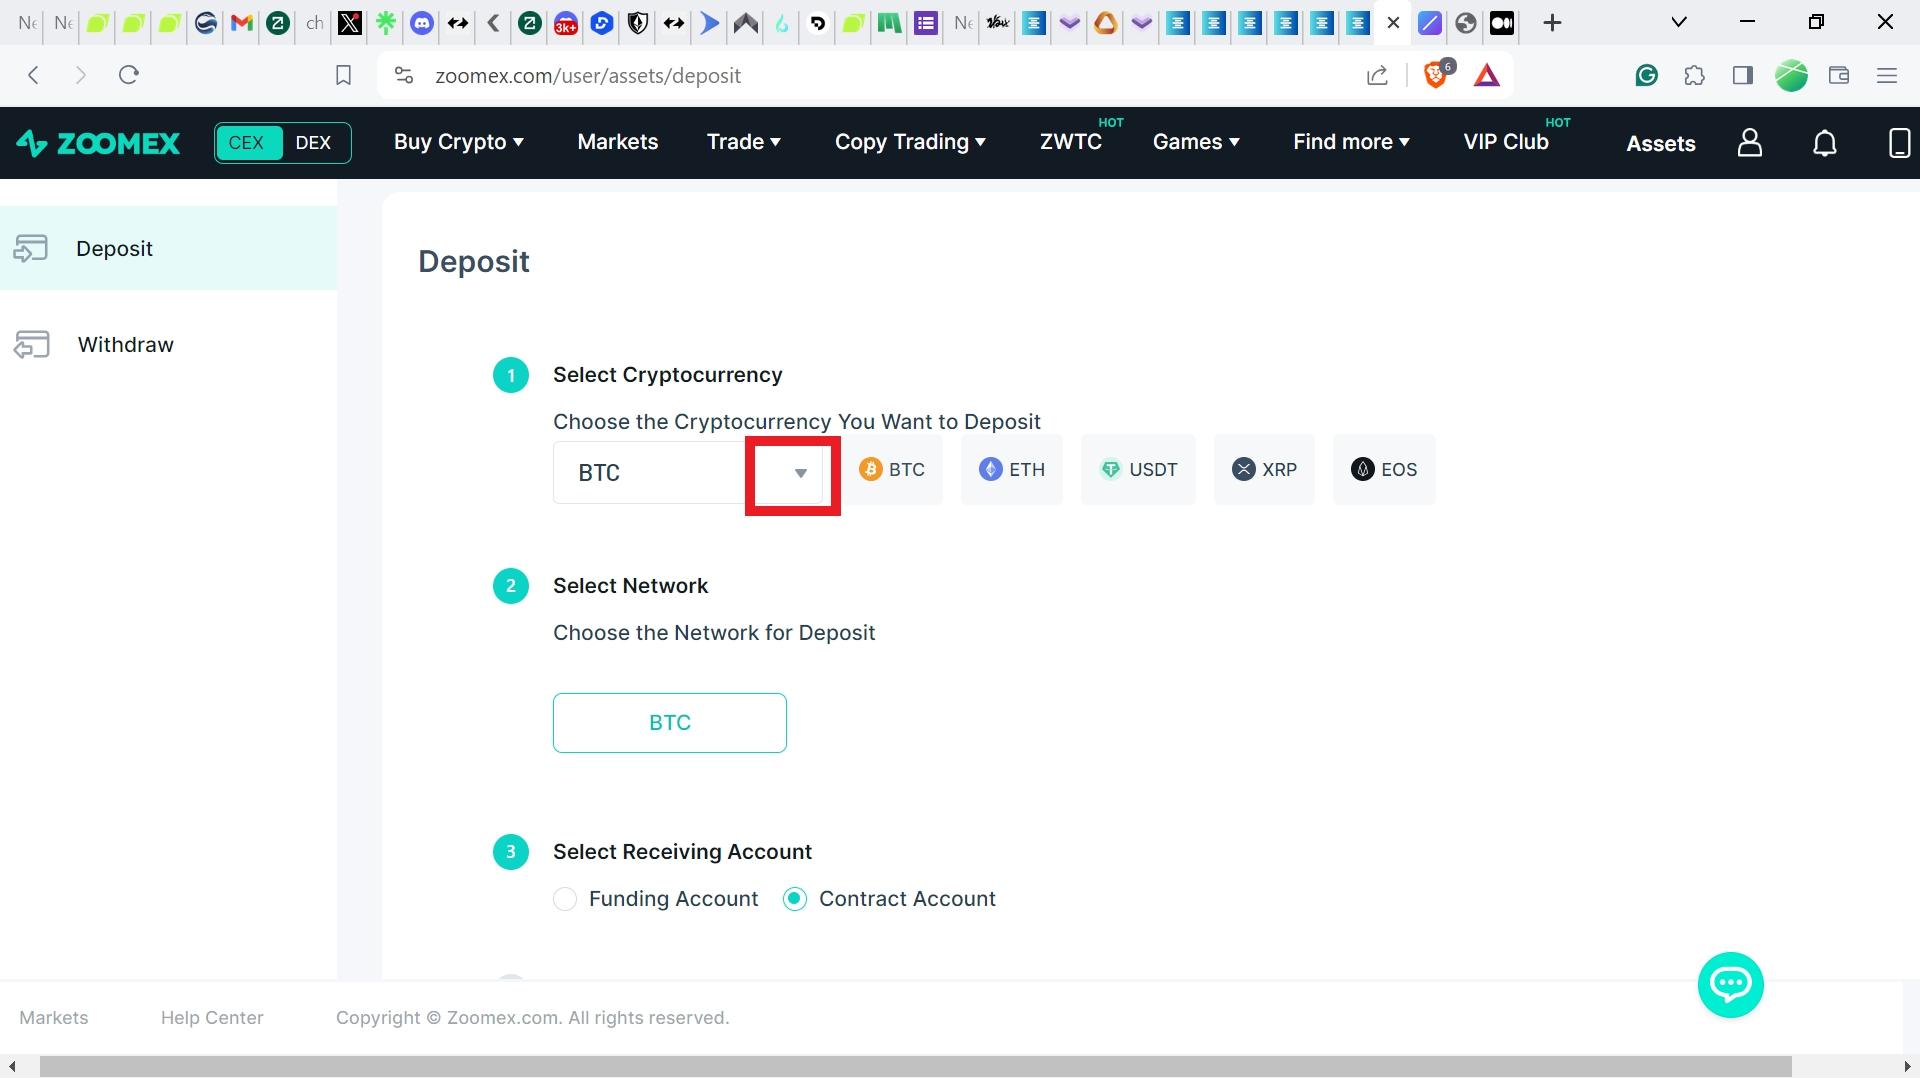The image size is (1920, 1078).
Task: Select Deposit in the sidebar
Action: (x=168, y=248)
